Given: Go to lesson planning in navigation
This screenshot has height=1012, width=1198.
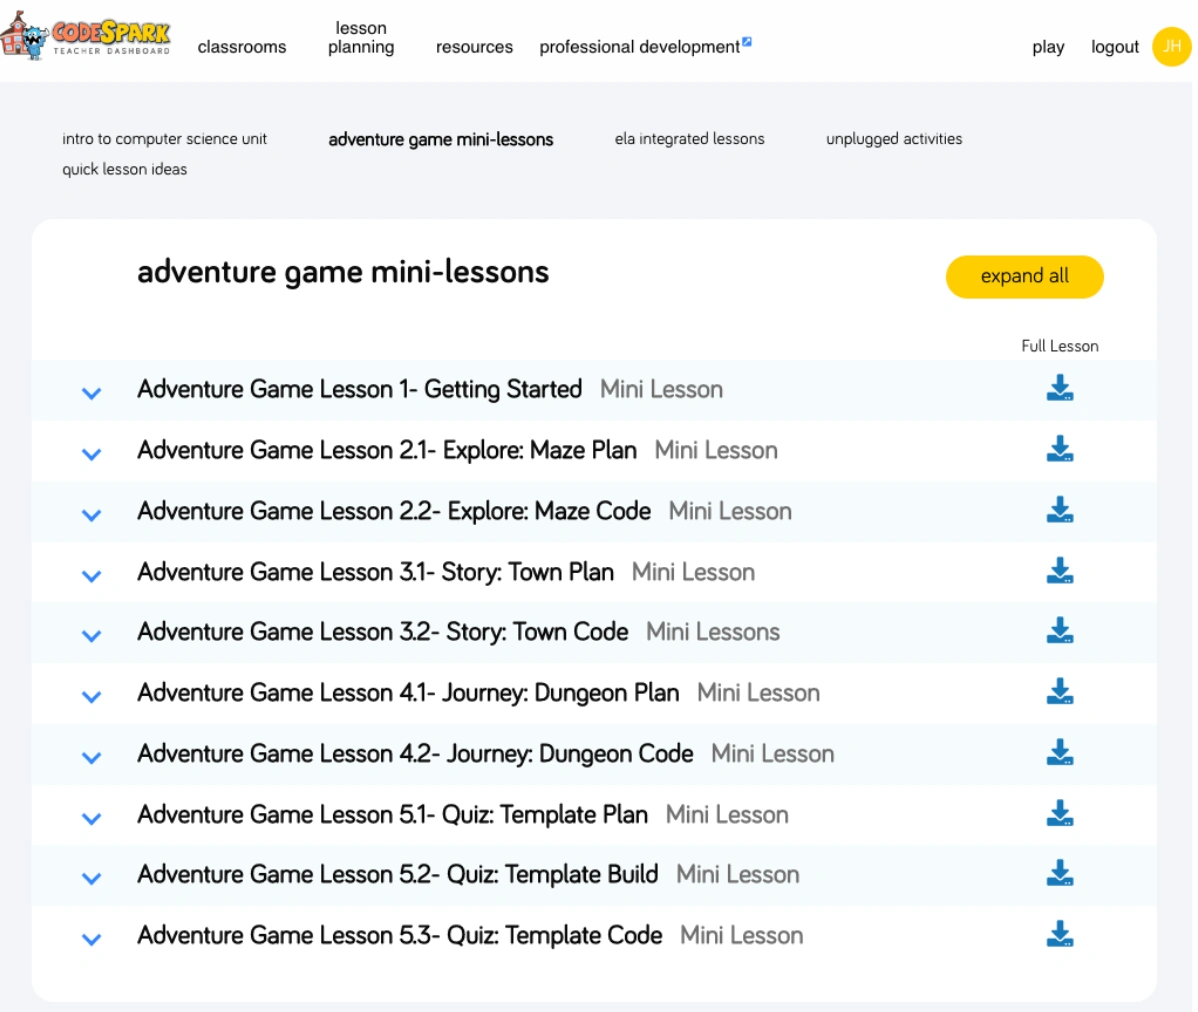Looking at the screenshot, I should tap(361, 38).
